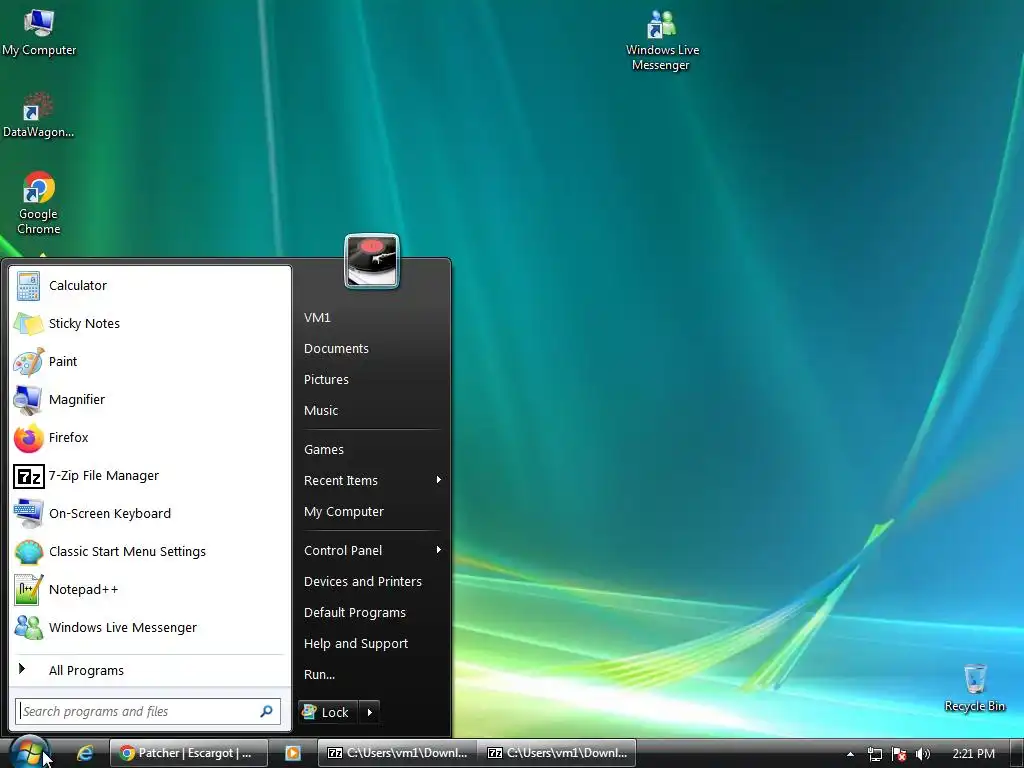
Task: Switch to Patcher | Escargot Chrome taskbar window
Action: pyautogui.click(x=188, y=753)
